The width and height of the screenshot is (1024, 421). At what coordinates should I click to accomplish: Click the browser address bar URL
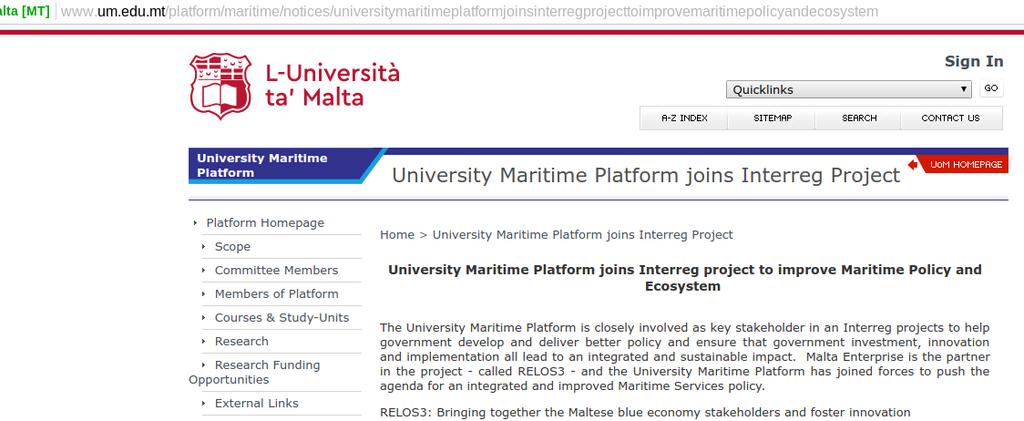coord(470,12)
